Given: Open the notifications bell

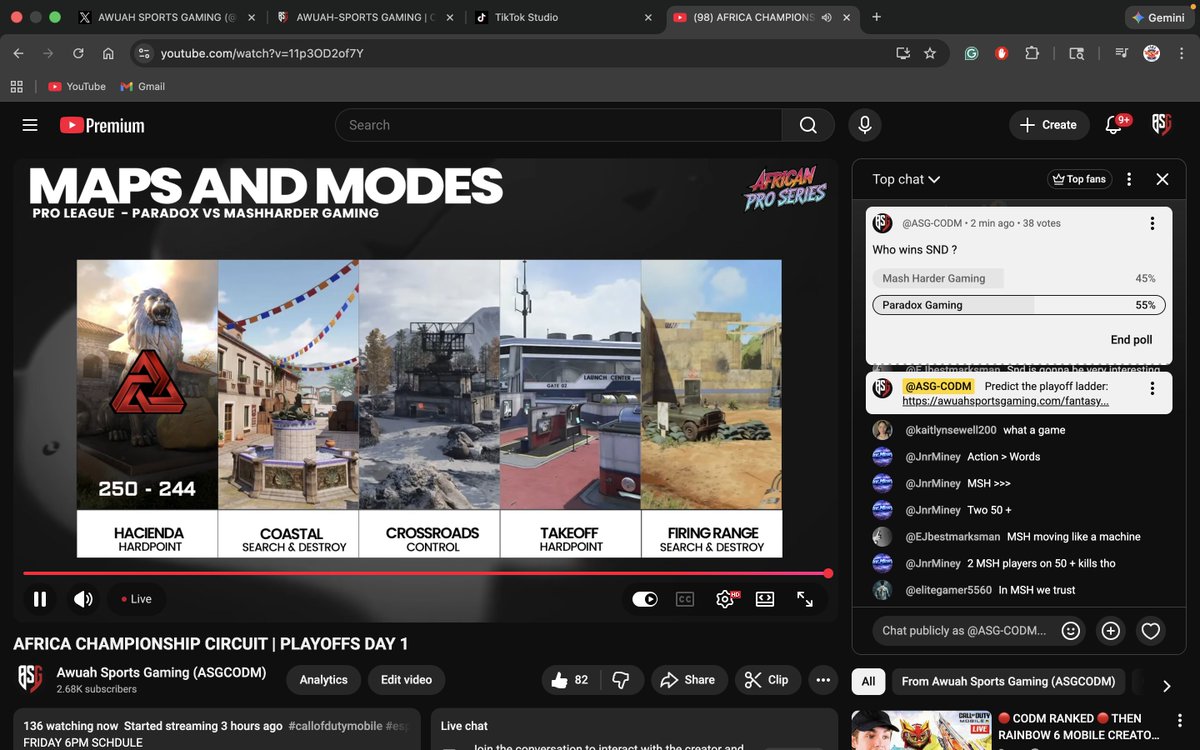Looking at the screenshot, I should (1114, 125).
